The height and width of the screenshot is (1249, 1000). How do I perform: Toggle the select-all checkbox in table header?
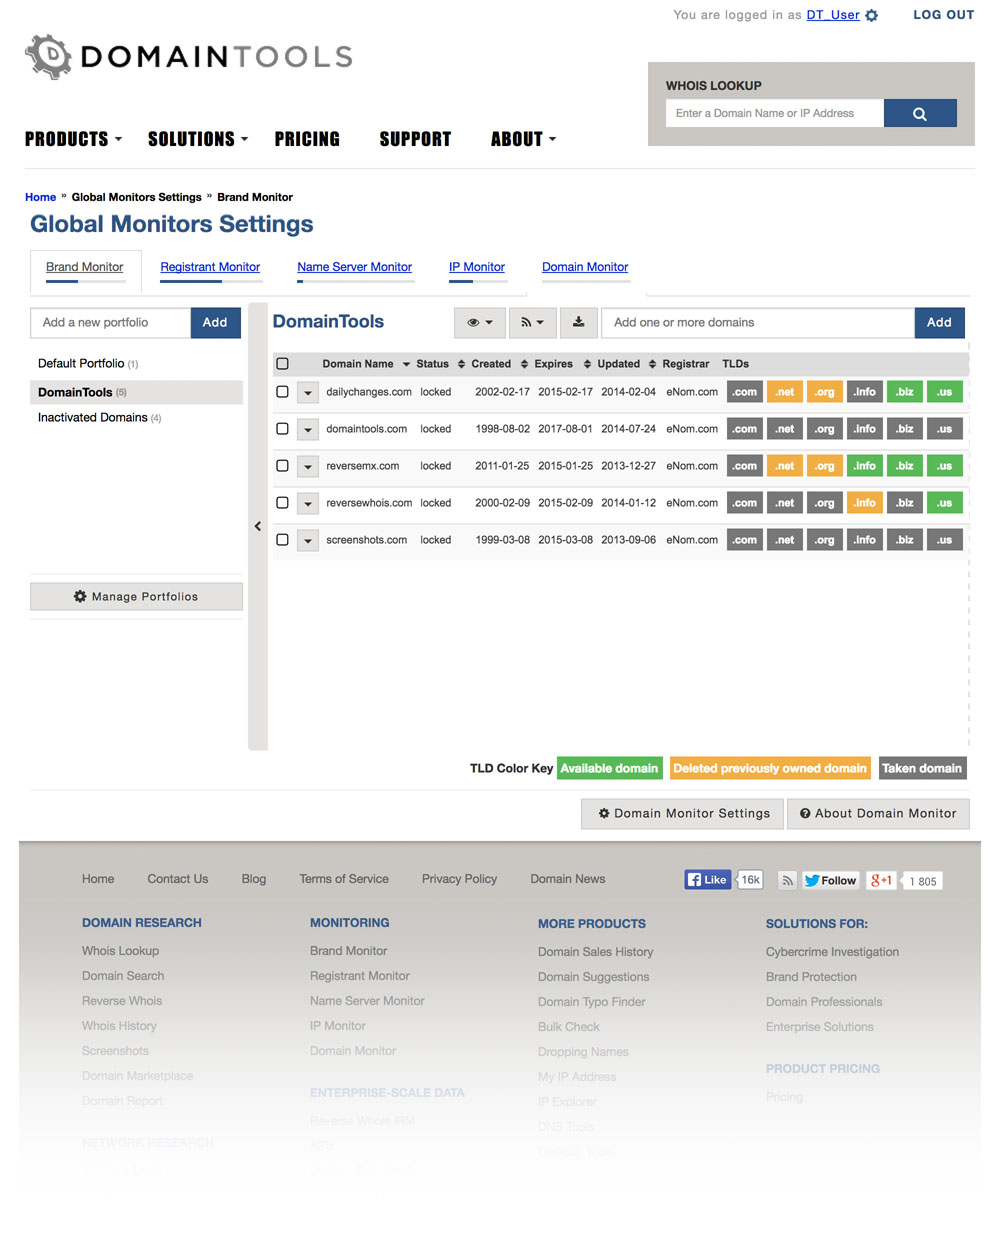[x=282, y=364]
